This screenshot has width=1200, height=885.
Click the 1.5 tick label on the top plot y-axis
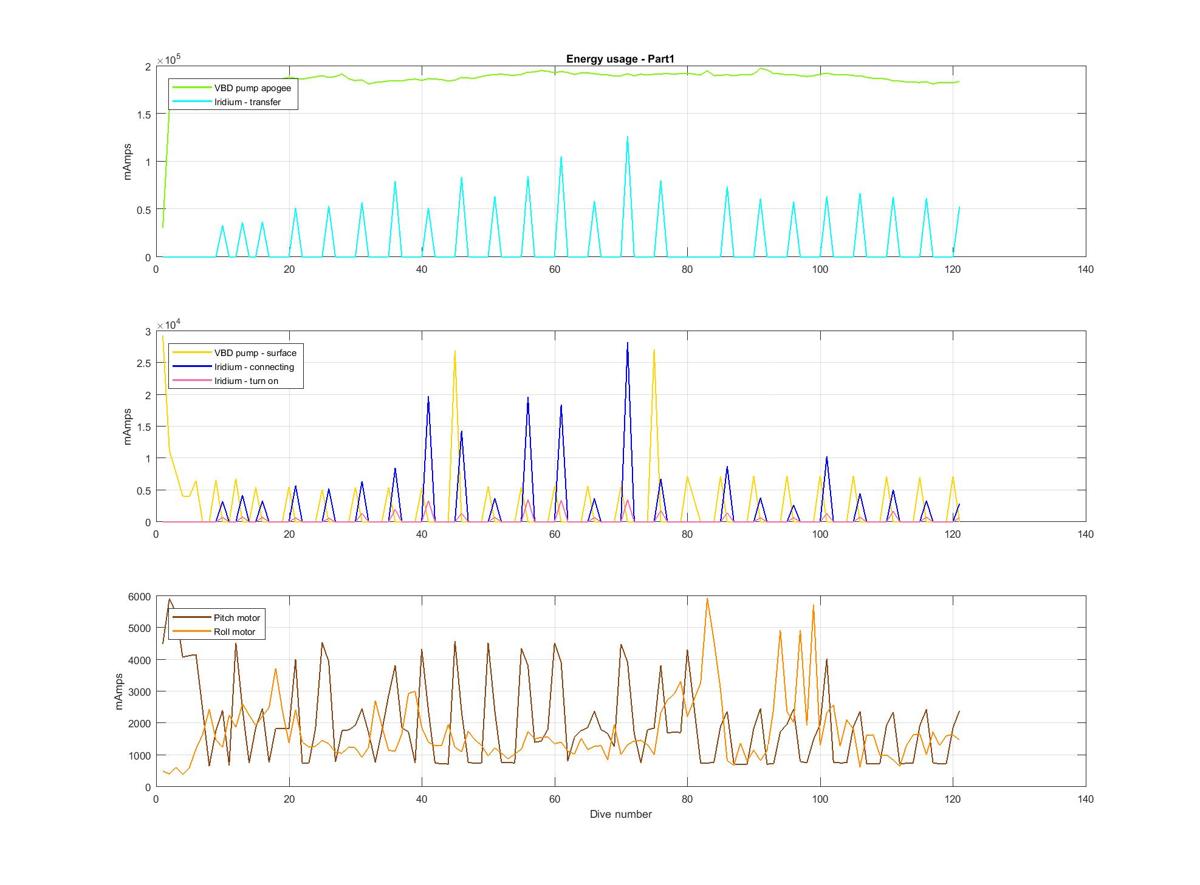[143, 114]
